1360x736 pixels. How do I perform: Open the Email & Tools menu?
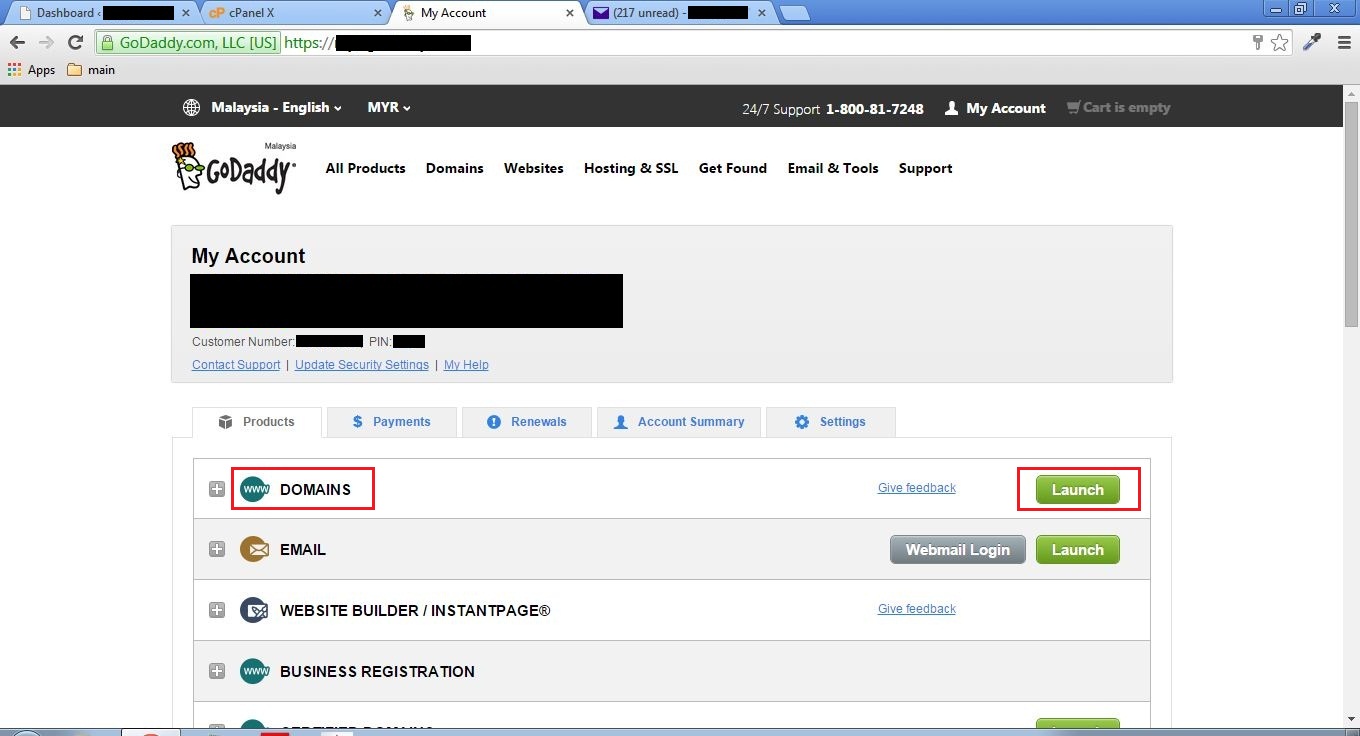(x=832, y=168)
